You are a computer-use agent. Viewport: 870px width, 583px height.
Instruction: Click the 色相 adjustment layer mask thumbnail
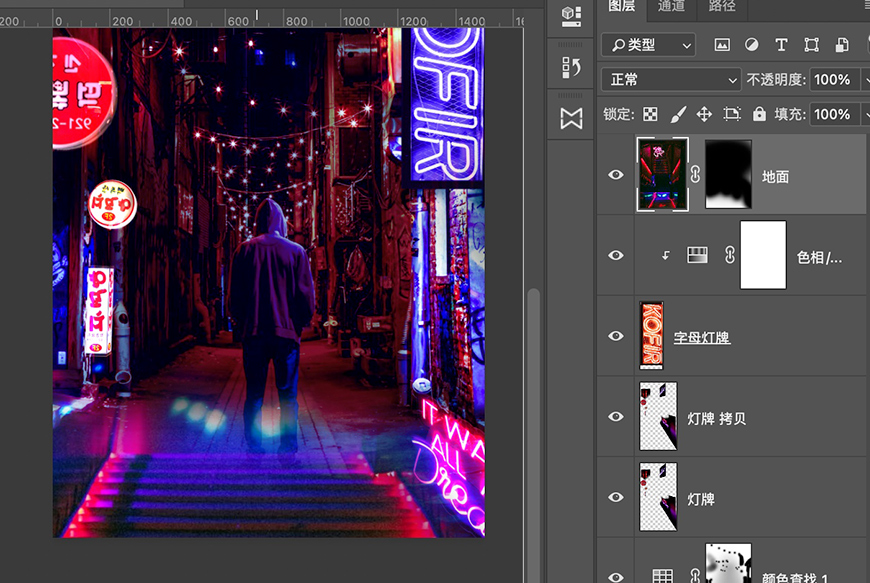[x=763, y=255]
